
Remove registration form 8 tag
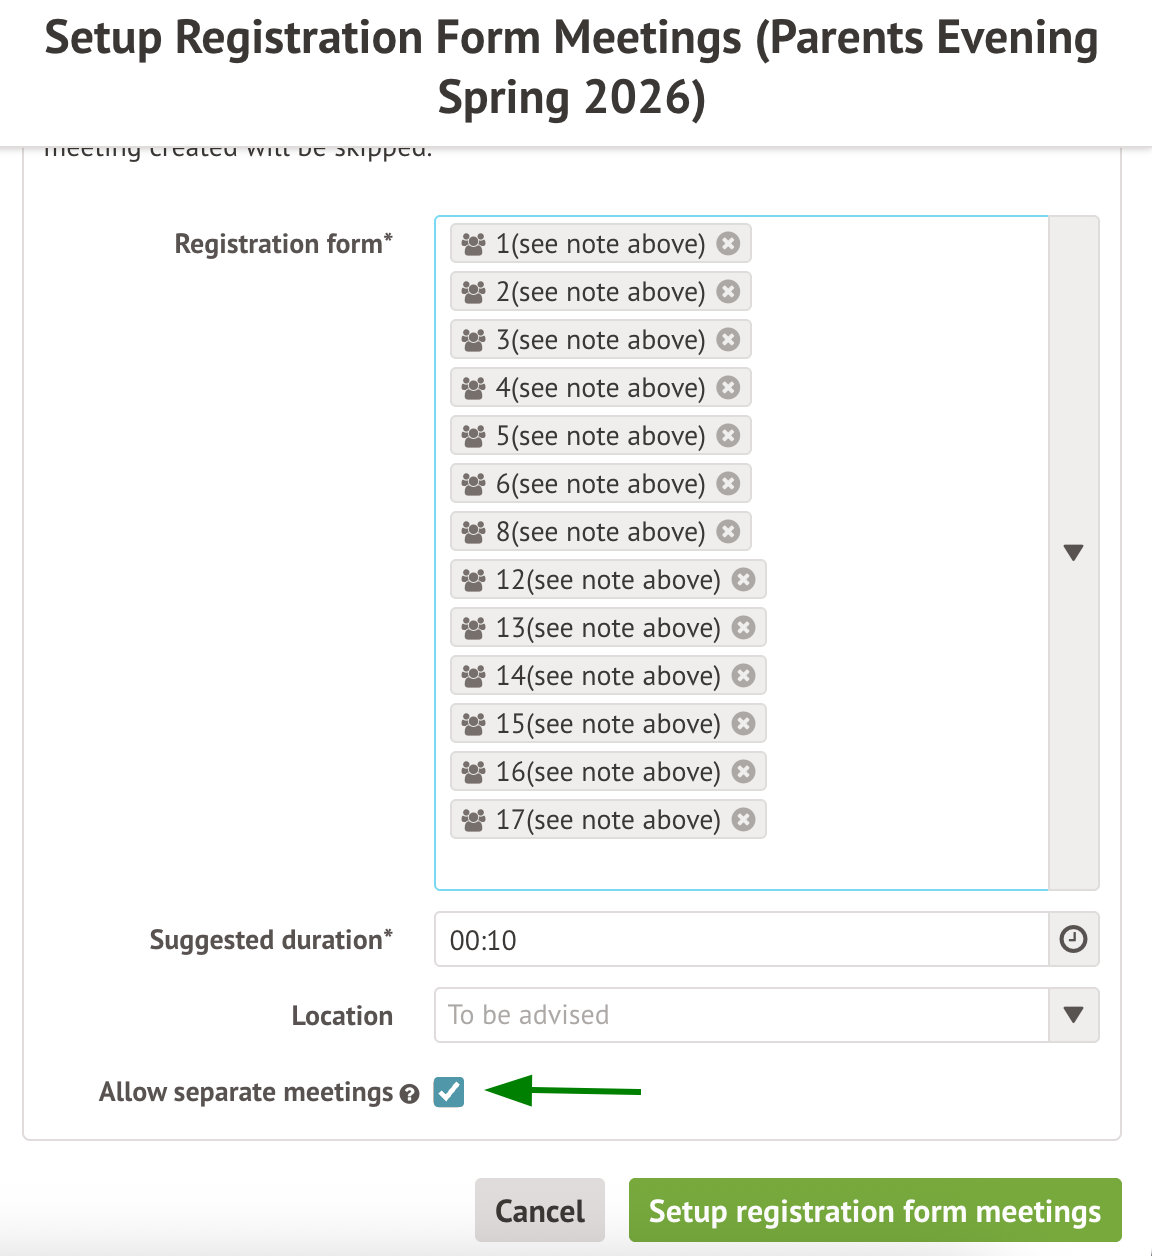tap(729, 531)
